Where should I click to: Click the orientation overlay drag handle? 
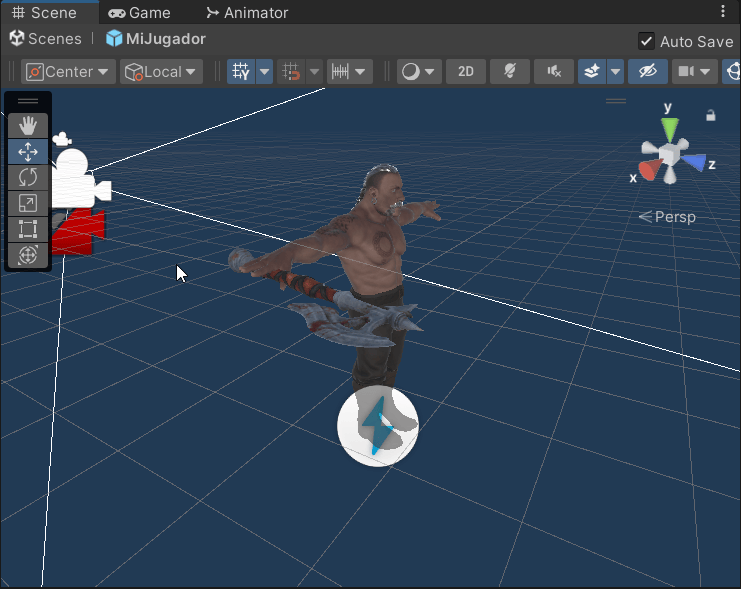[616, 101]
